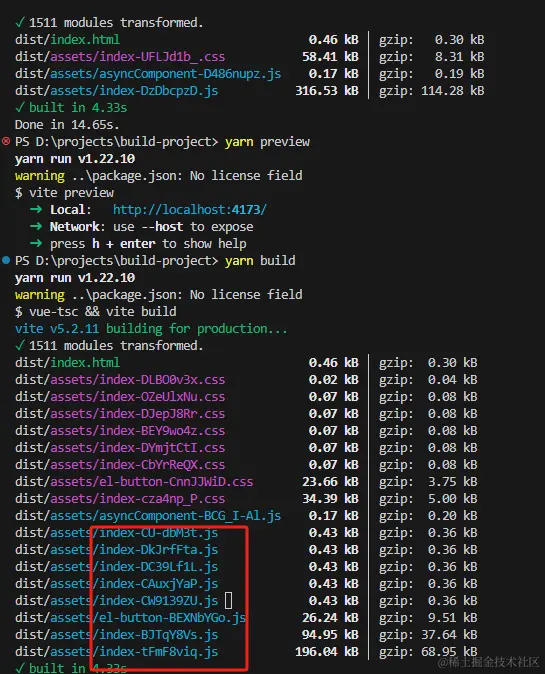Viewport: 545px width, 674px height.
Task: Open el-button-BEXNbYGo.js file path
Action: tap(130, 618)
